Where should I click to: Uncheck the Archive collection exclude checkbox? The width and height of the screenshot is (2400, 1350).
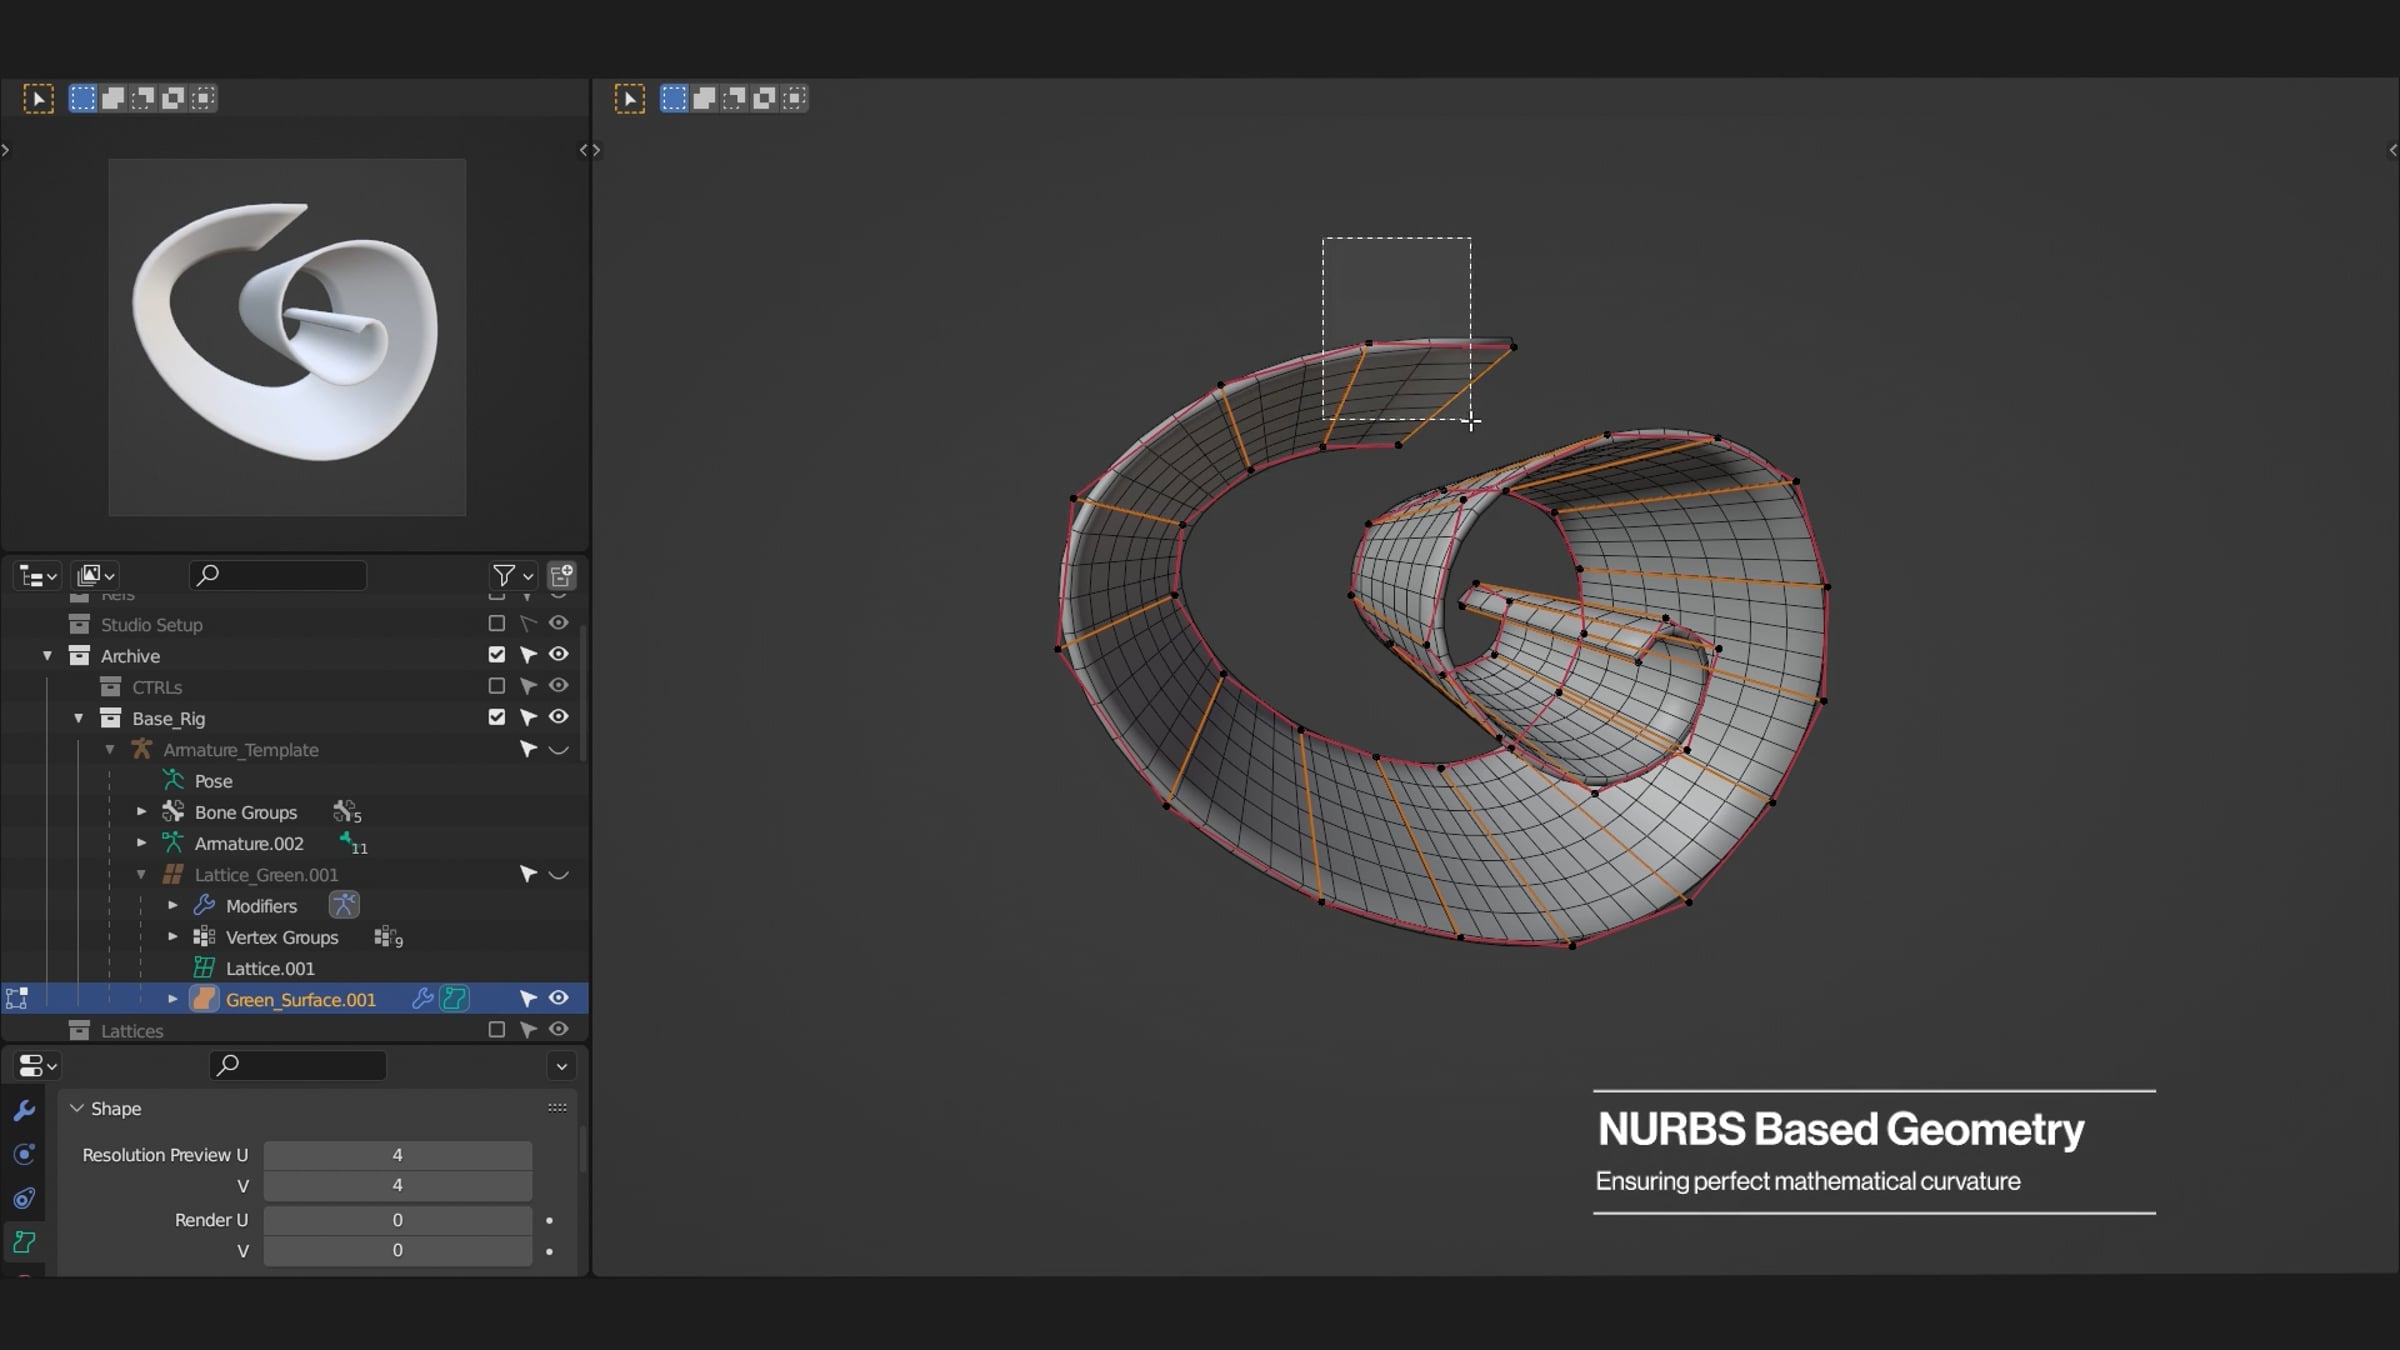click(496, 655)
